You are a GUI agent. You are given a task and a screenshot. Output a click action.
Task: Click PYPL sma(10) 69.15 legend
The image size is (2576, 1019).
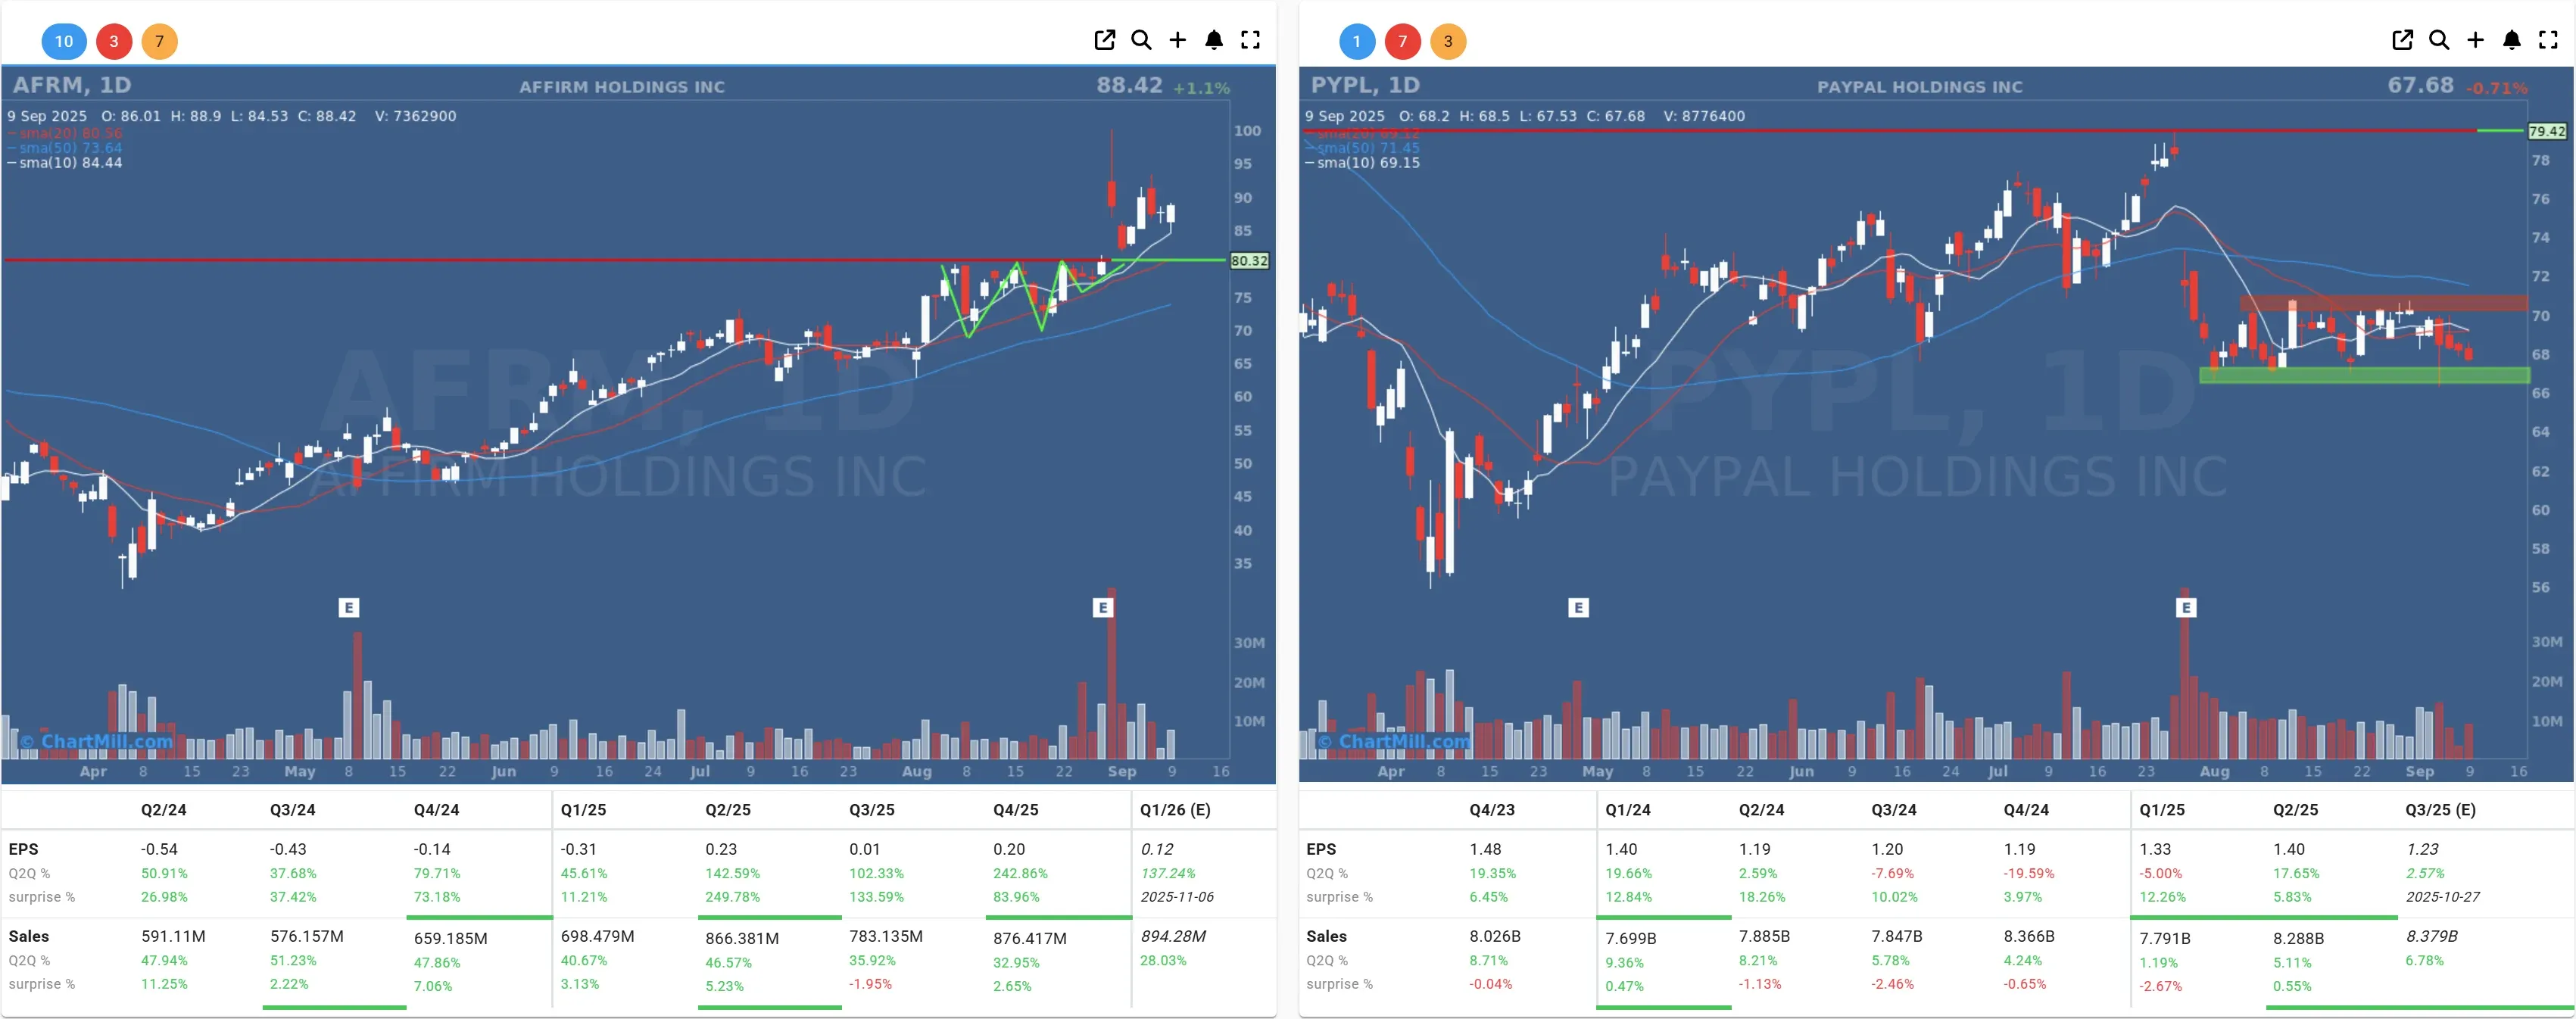[x=1362, y=162]
